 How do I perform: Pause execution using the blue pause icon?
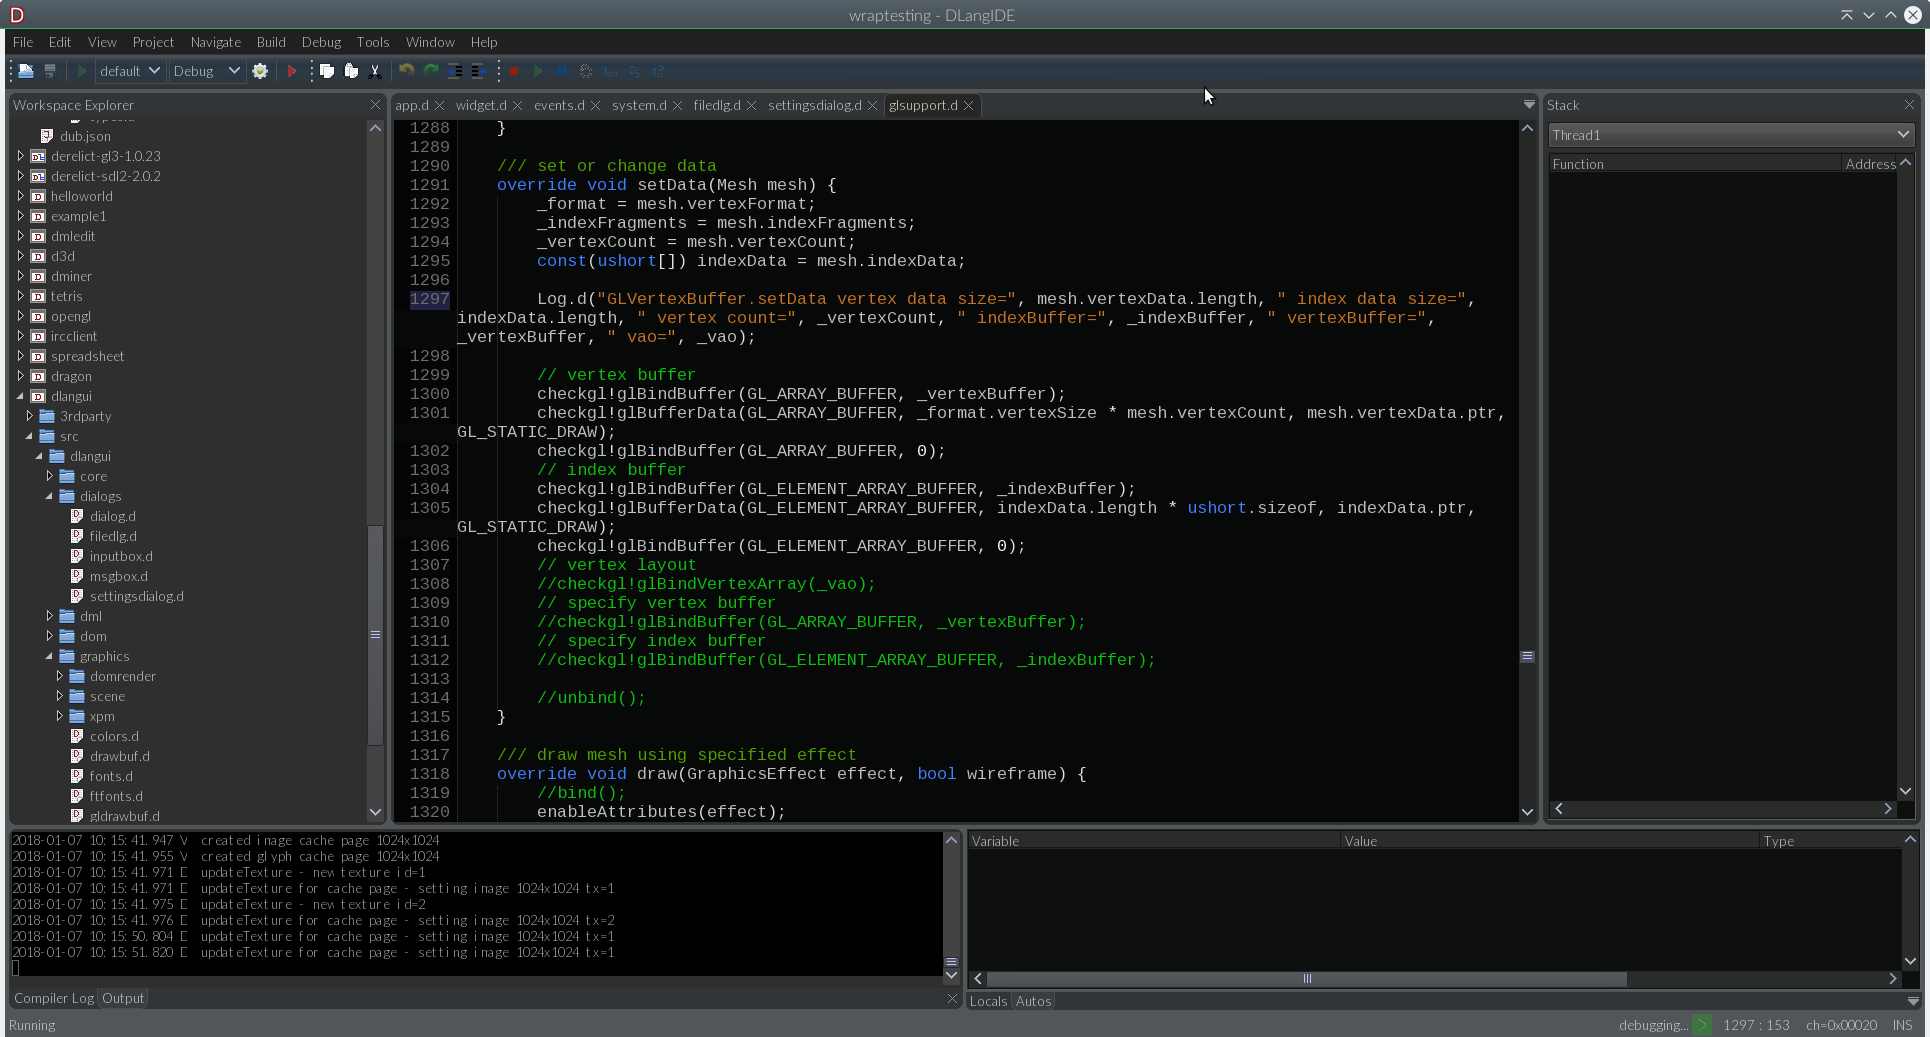(561, 71)
